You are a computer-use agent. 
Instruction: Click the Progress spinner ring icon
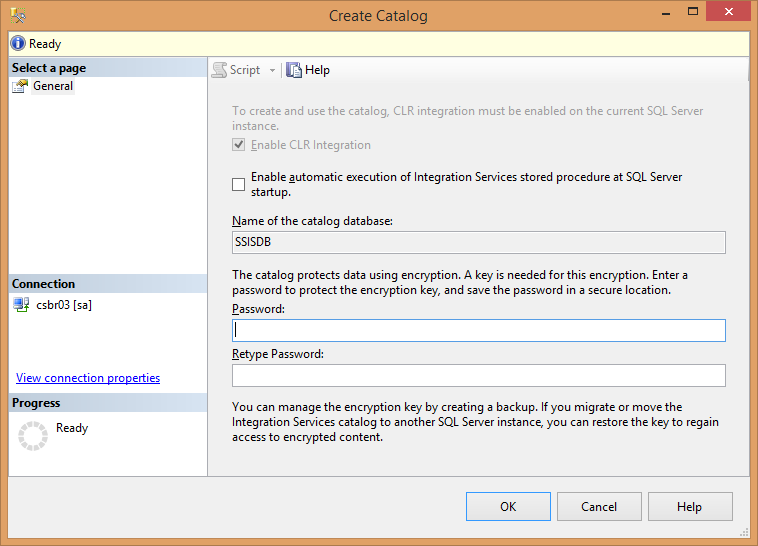33,436
